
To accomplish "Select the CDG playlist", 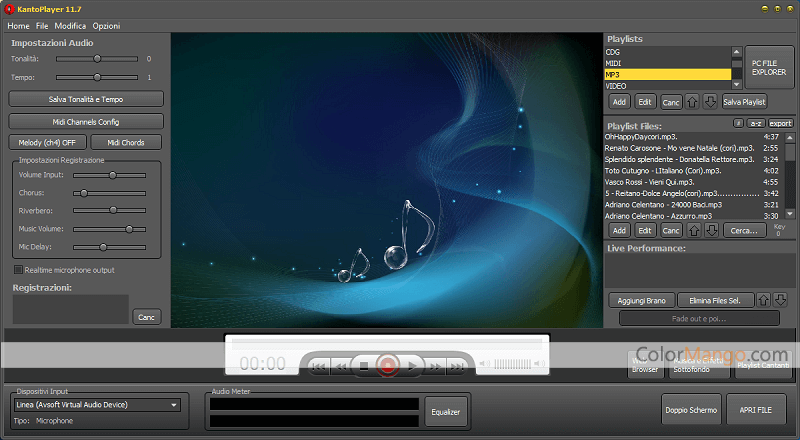I will pyautogui.click(x=667, y=52).
